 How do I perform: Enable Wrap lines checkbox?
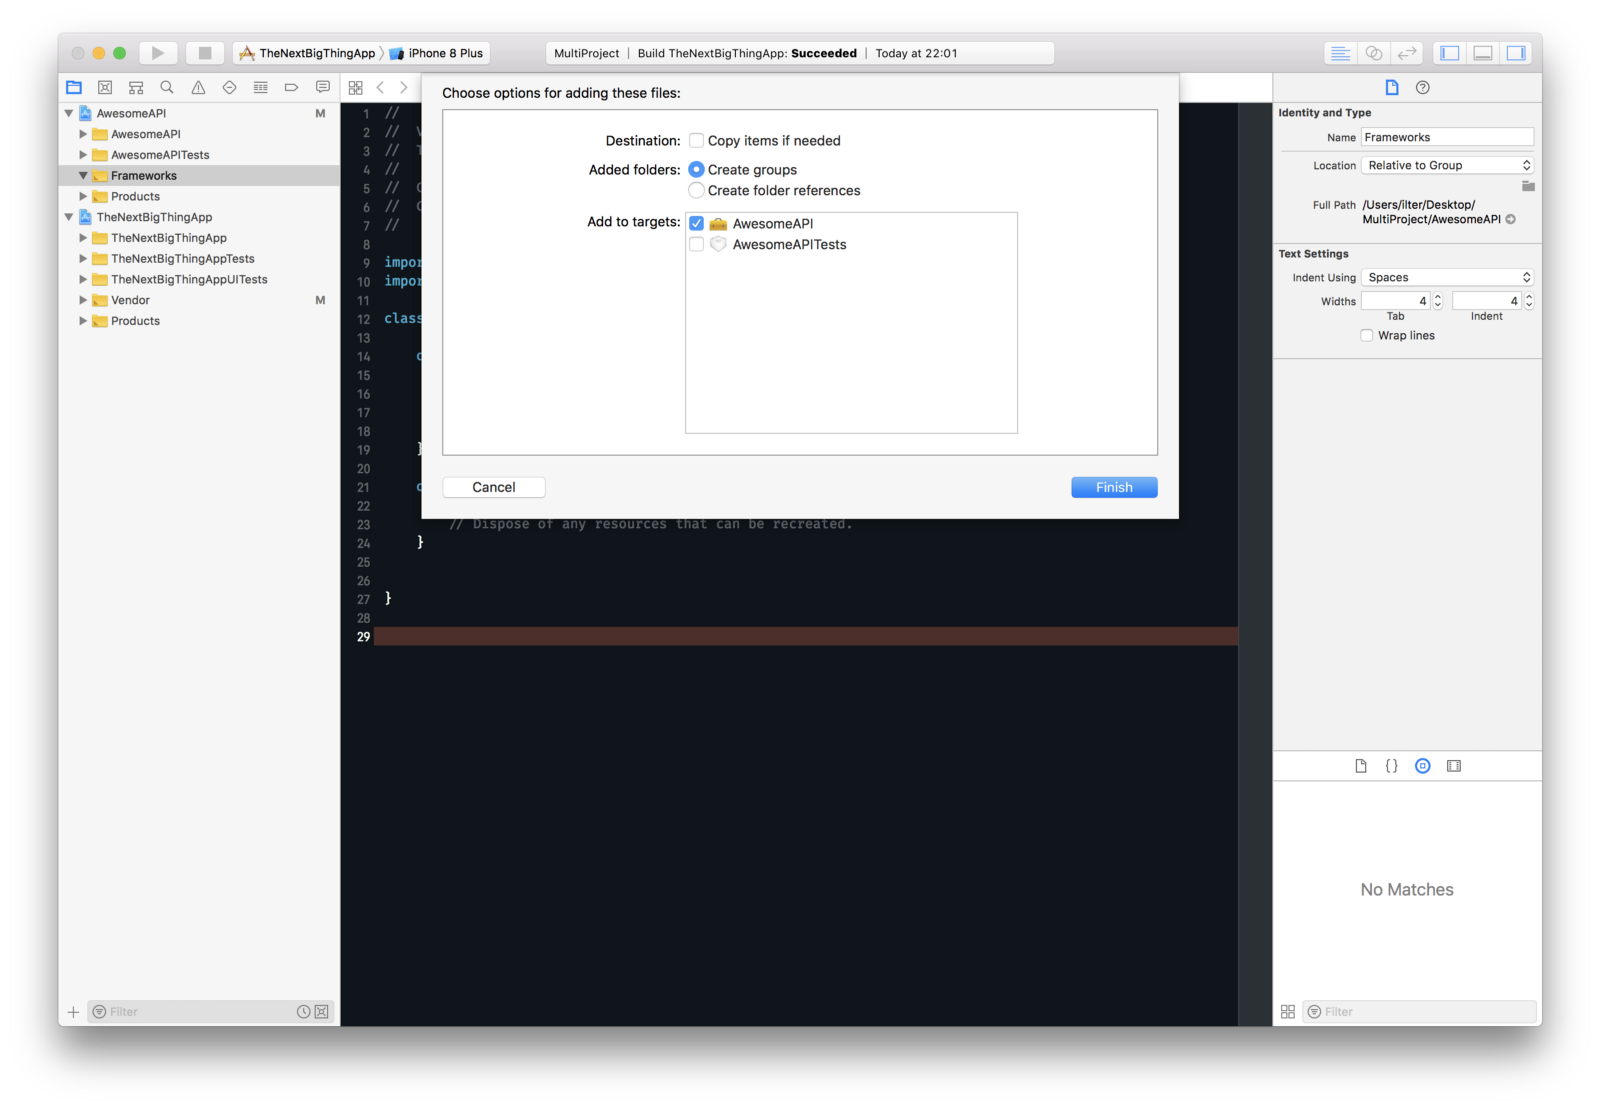1367,336
